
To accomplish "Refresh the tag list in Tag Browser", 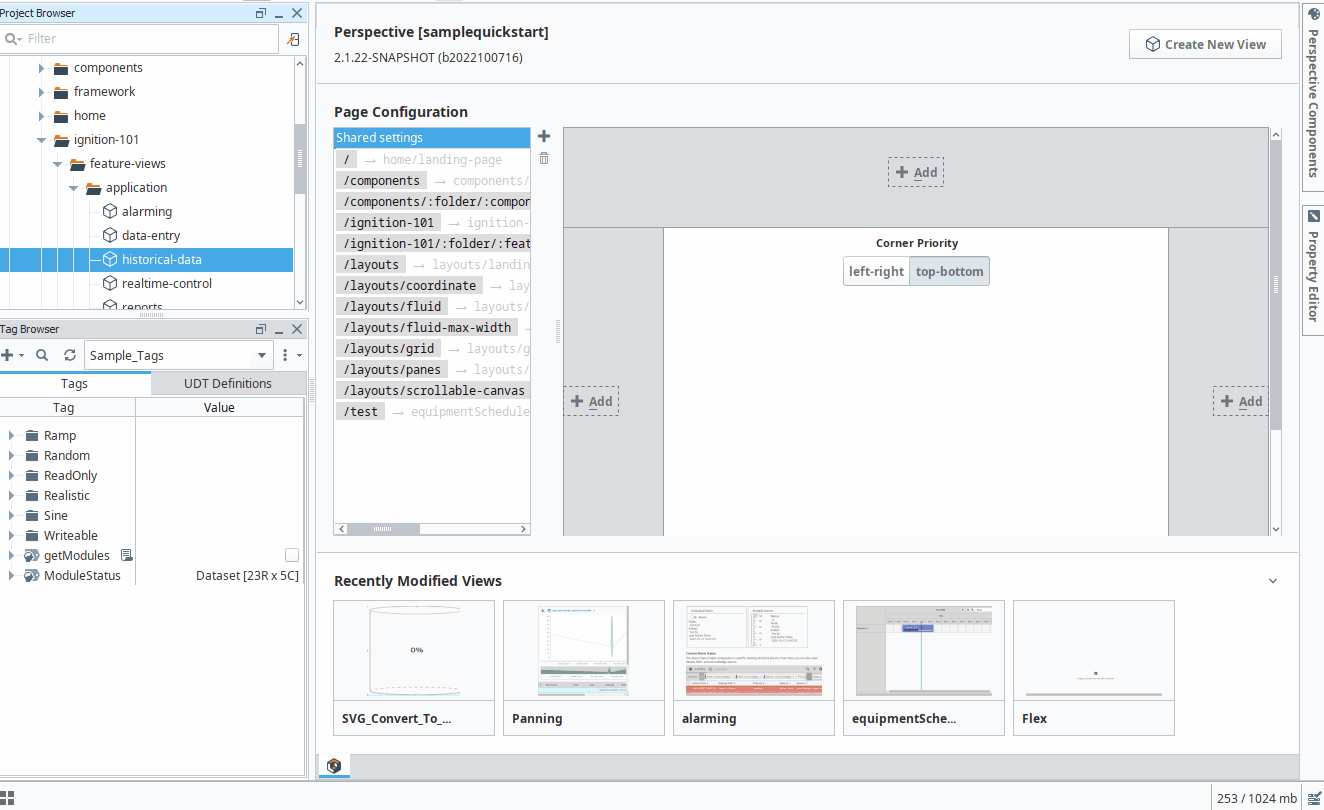I will pos(68,354).
